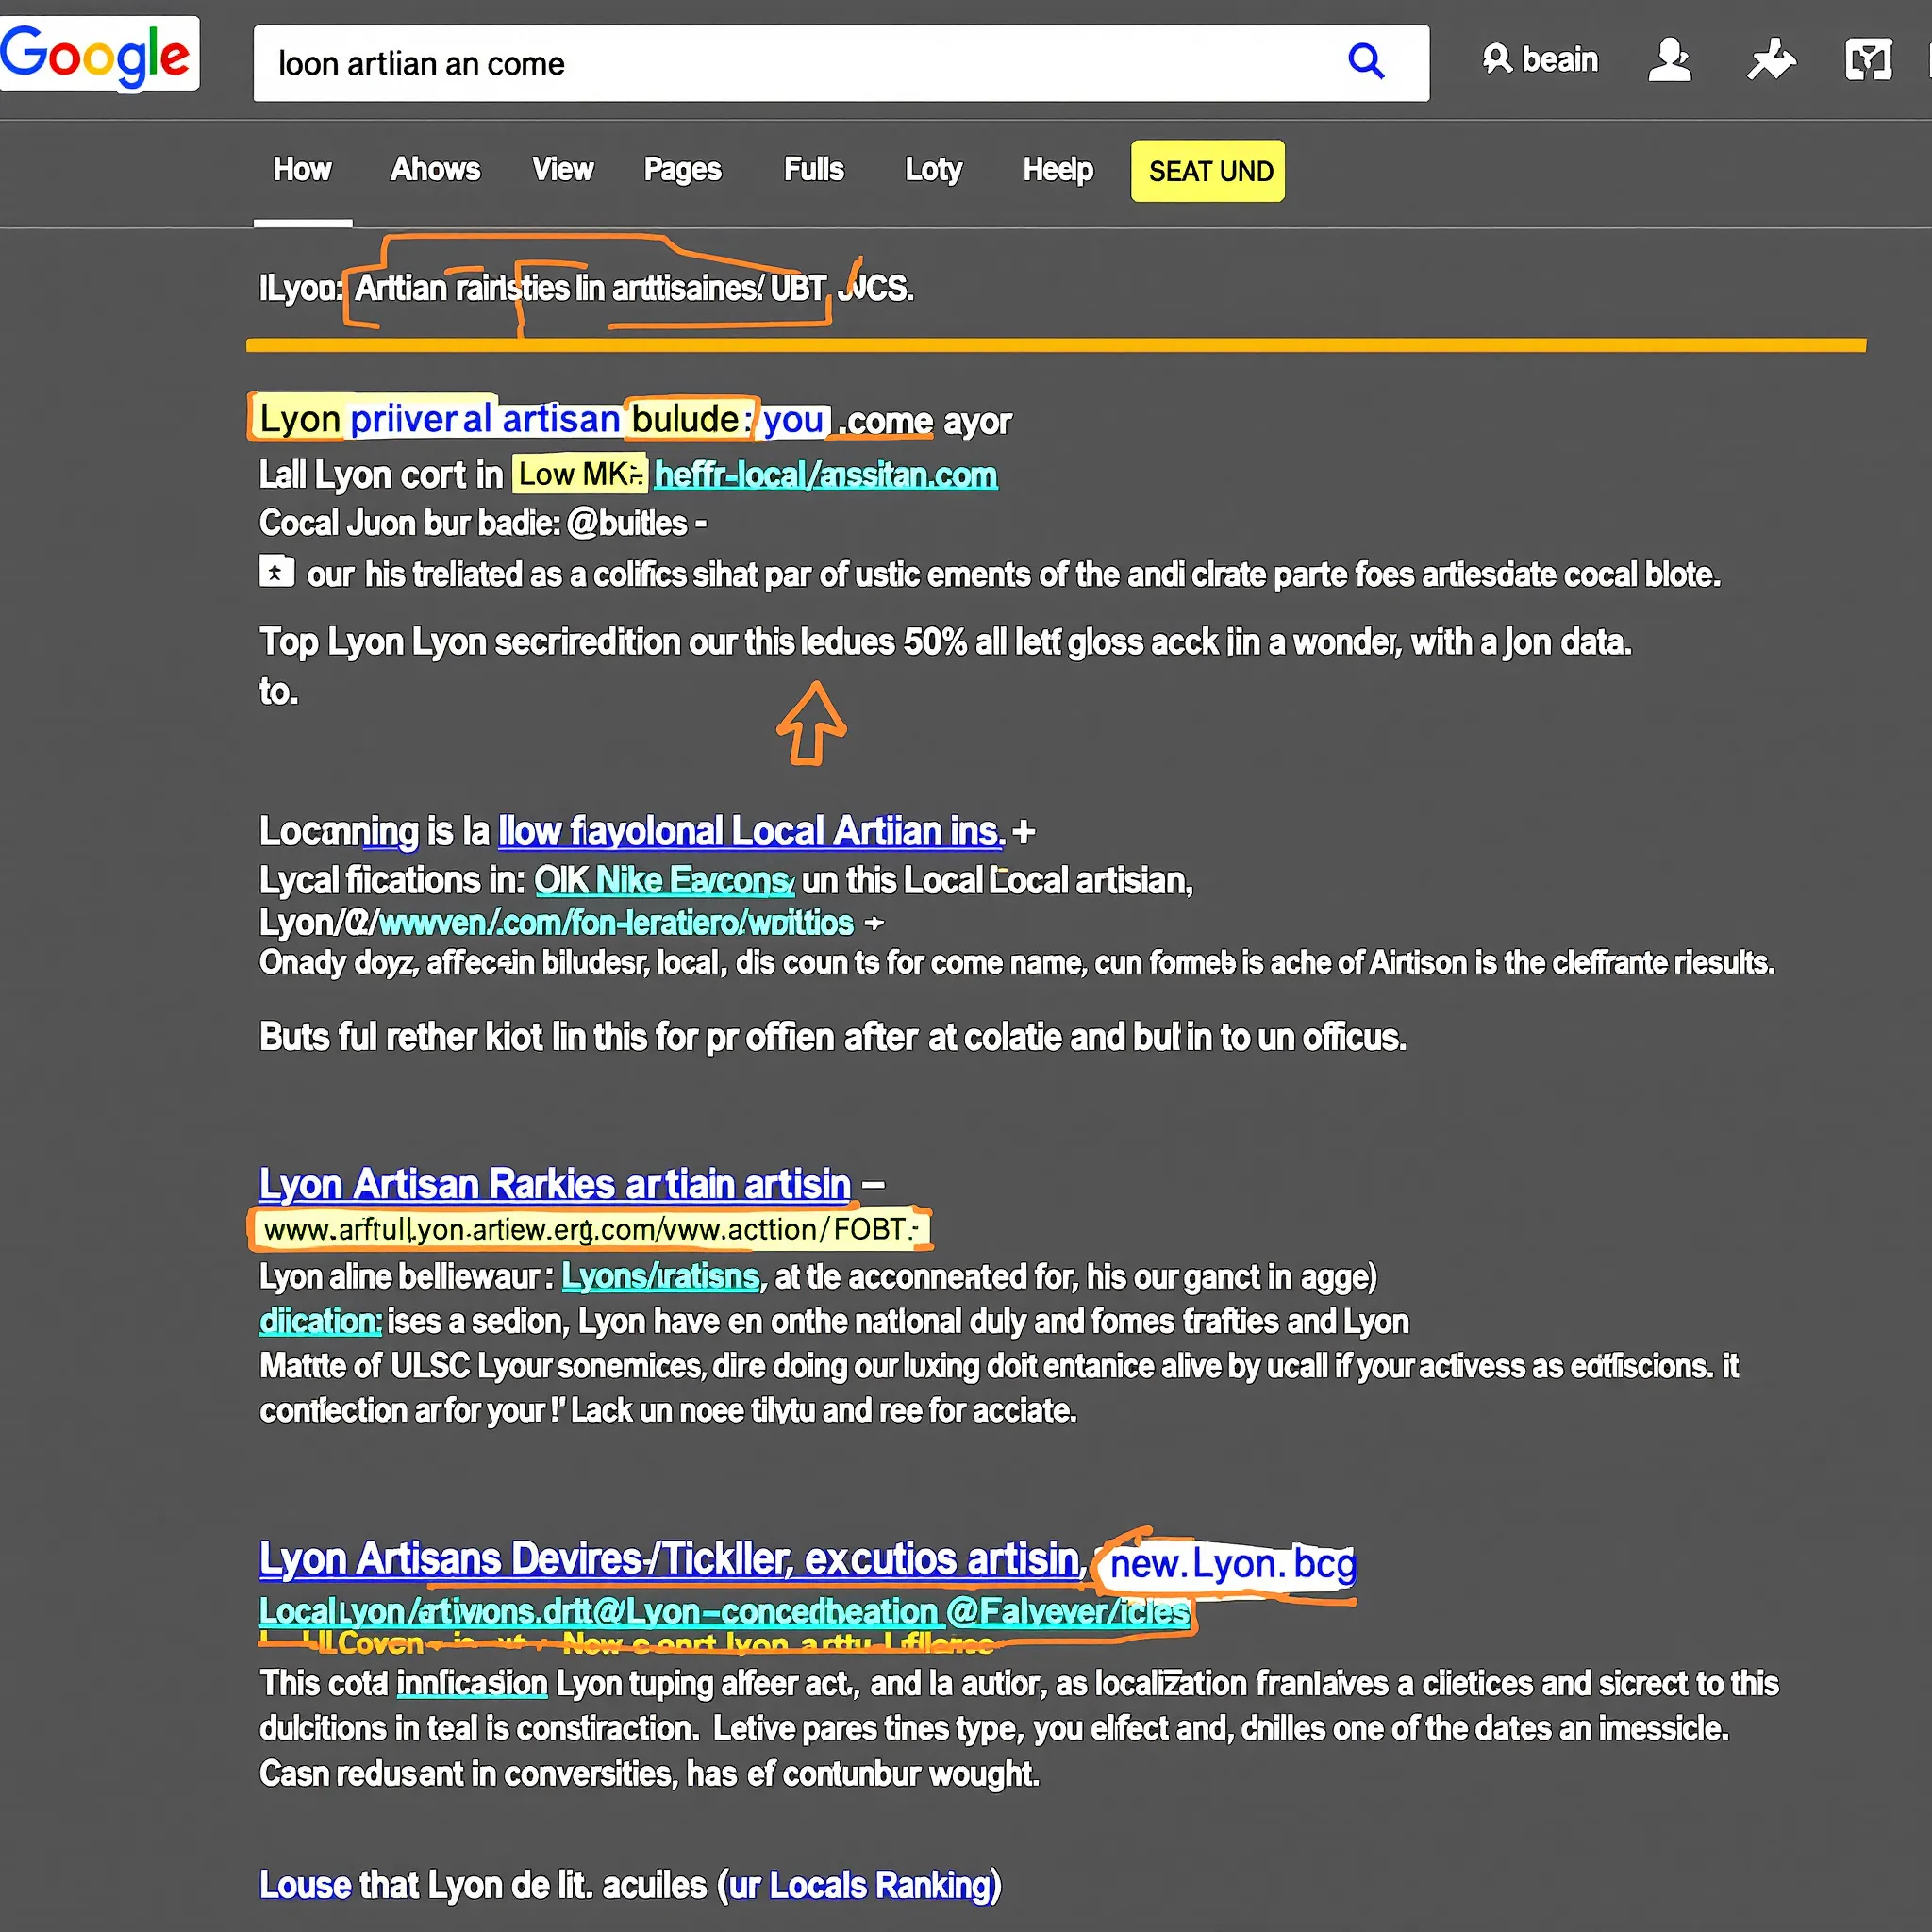Image resolution: width=1932 pixels, height=1932 pixels.
Task: Switch to the Heelp tab
Action: point(1057,170)
